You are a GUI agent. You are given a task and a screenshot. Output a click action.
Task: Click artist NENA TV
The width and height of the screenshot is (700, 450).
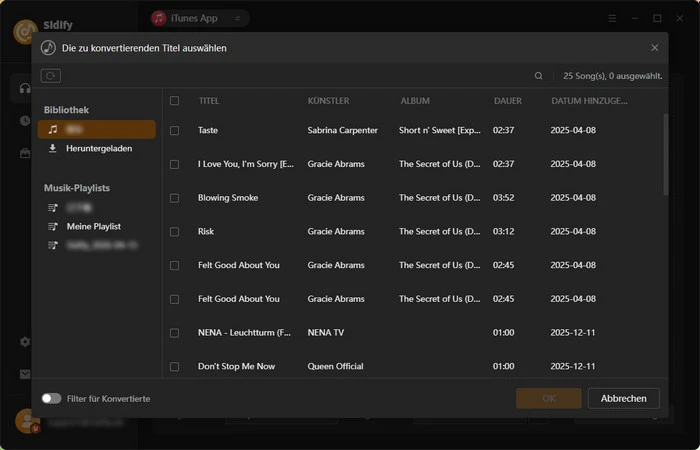tap(325, 333)
